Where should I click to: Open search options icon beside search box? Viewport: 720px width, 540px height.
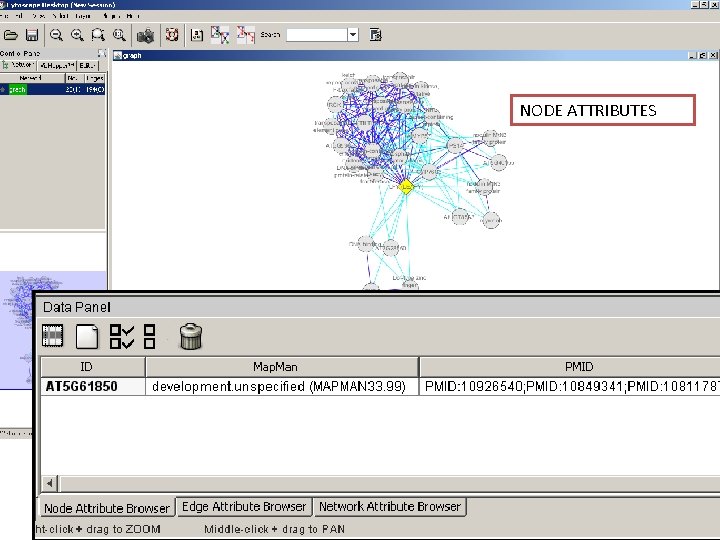(x=376, y=35)
